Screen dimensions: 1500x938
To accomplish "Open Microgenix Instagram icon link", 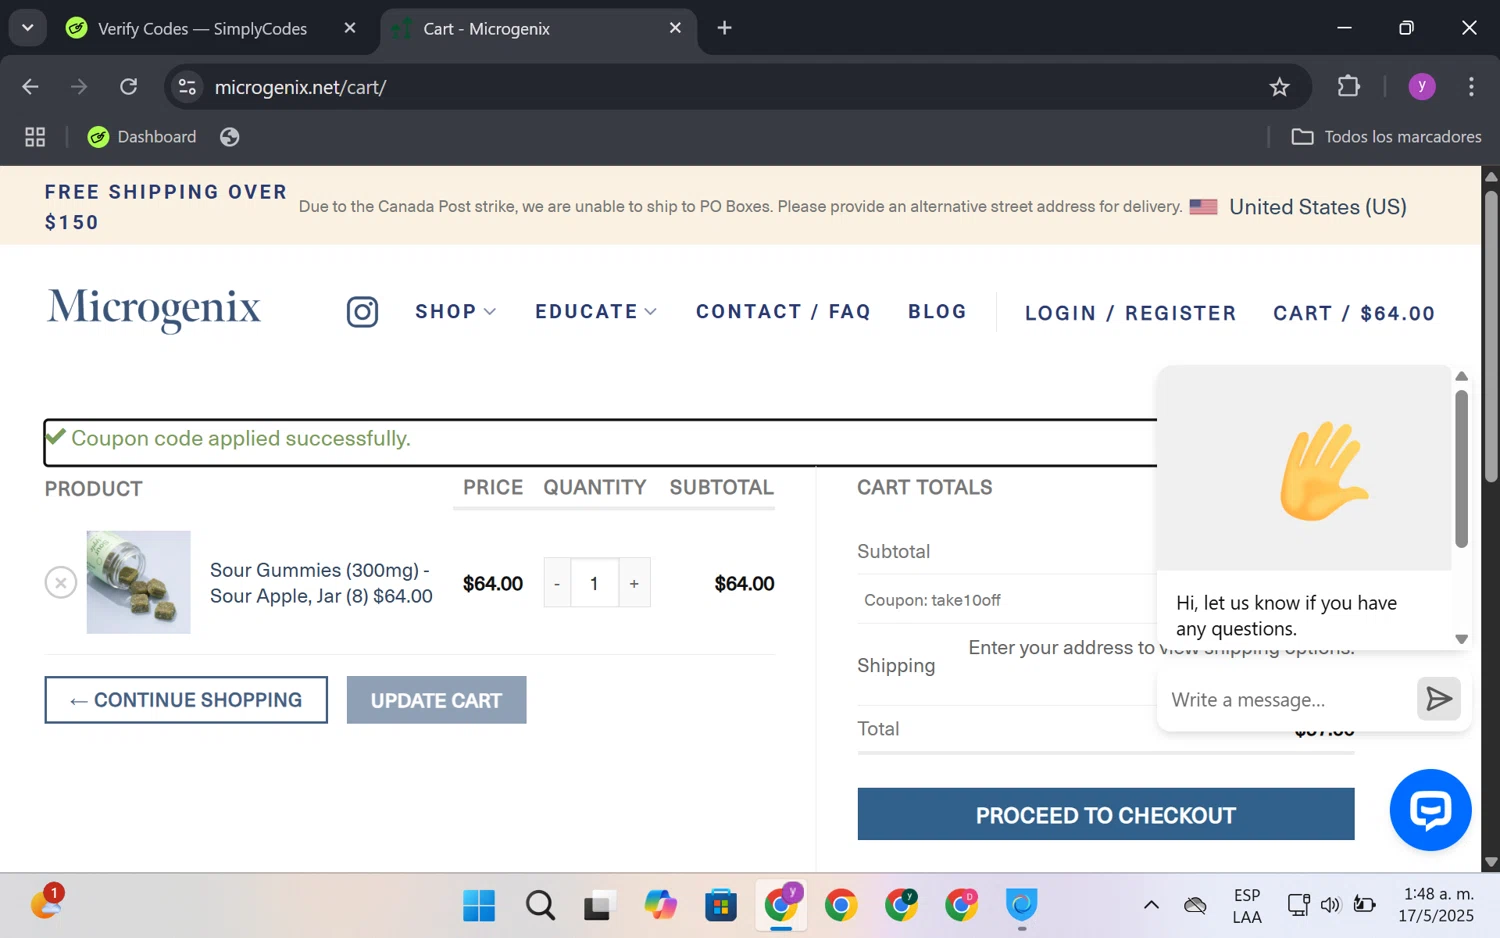I will pyautogui.click(x=362, y=312).
